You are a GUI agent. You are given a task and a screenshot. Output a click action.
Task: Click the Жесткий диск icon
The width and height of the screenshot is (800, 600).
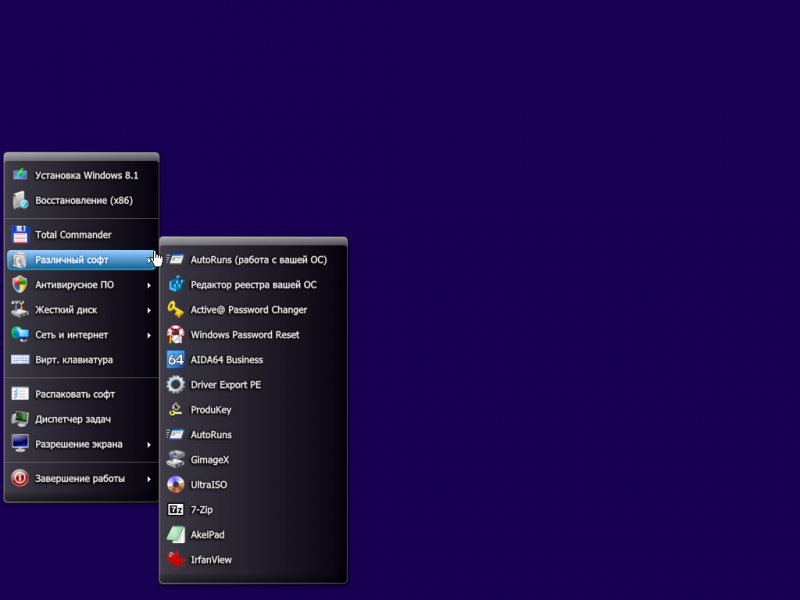[20, 310]
